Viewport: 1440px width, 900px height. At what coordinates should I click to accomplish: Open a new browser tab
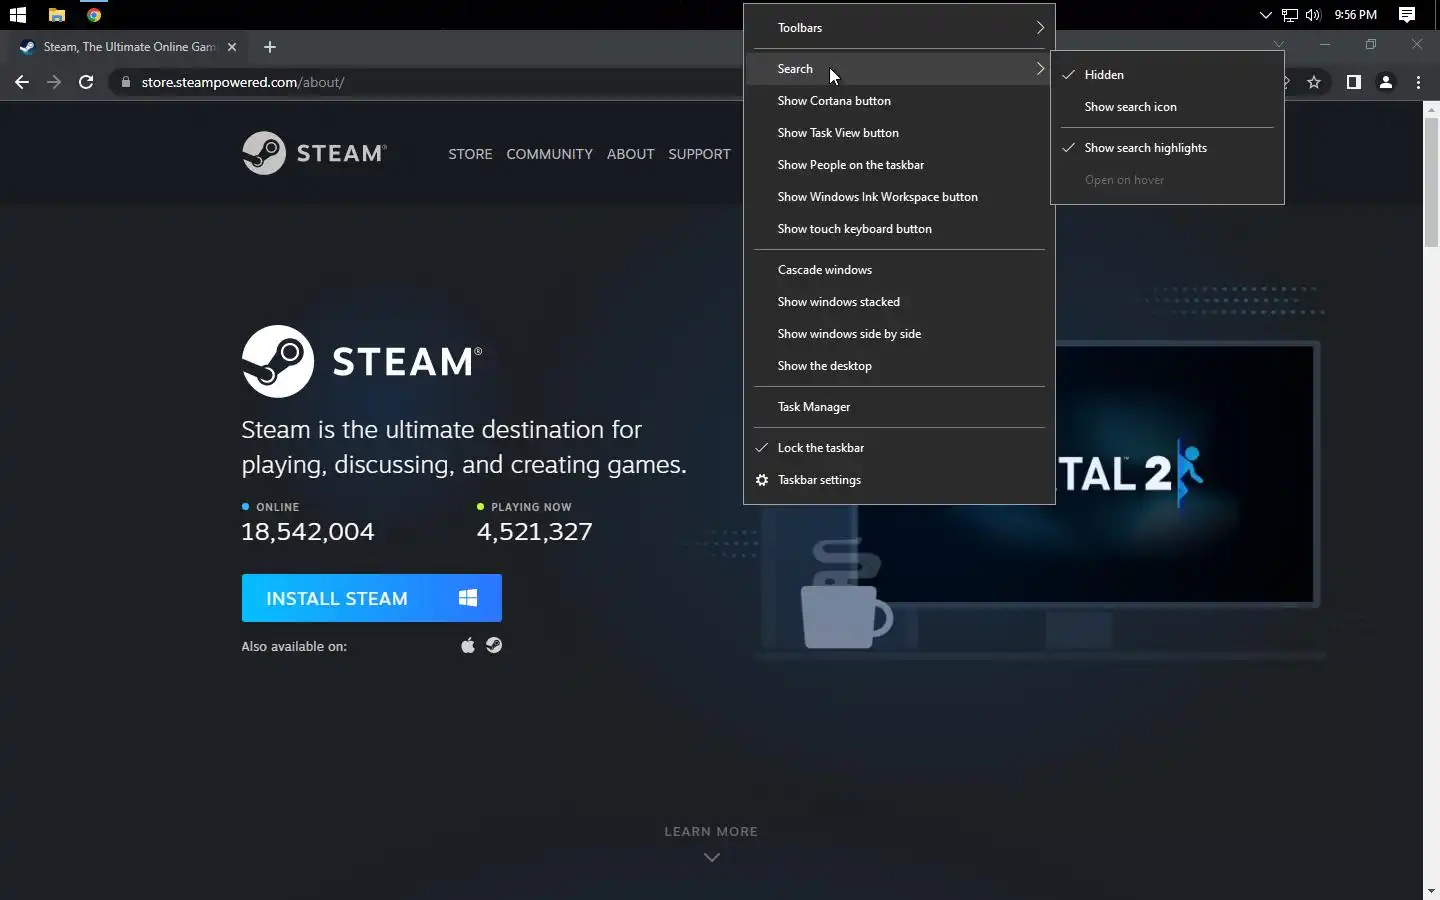point(269,47)
